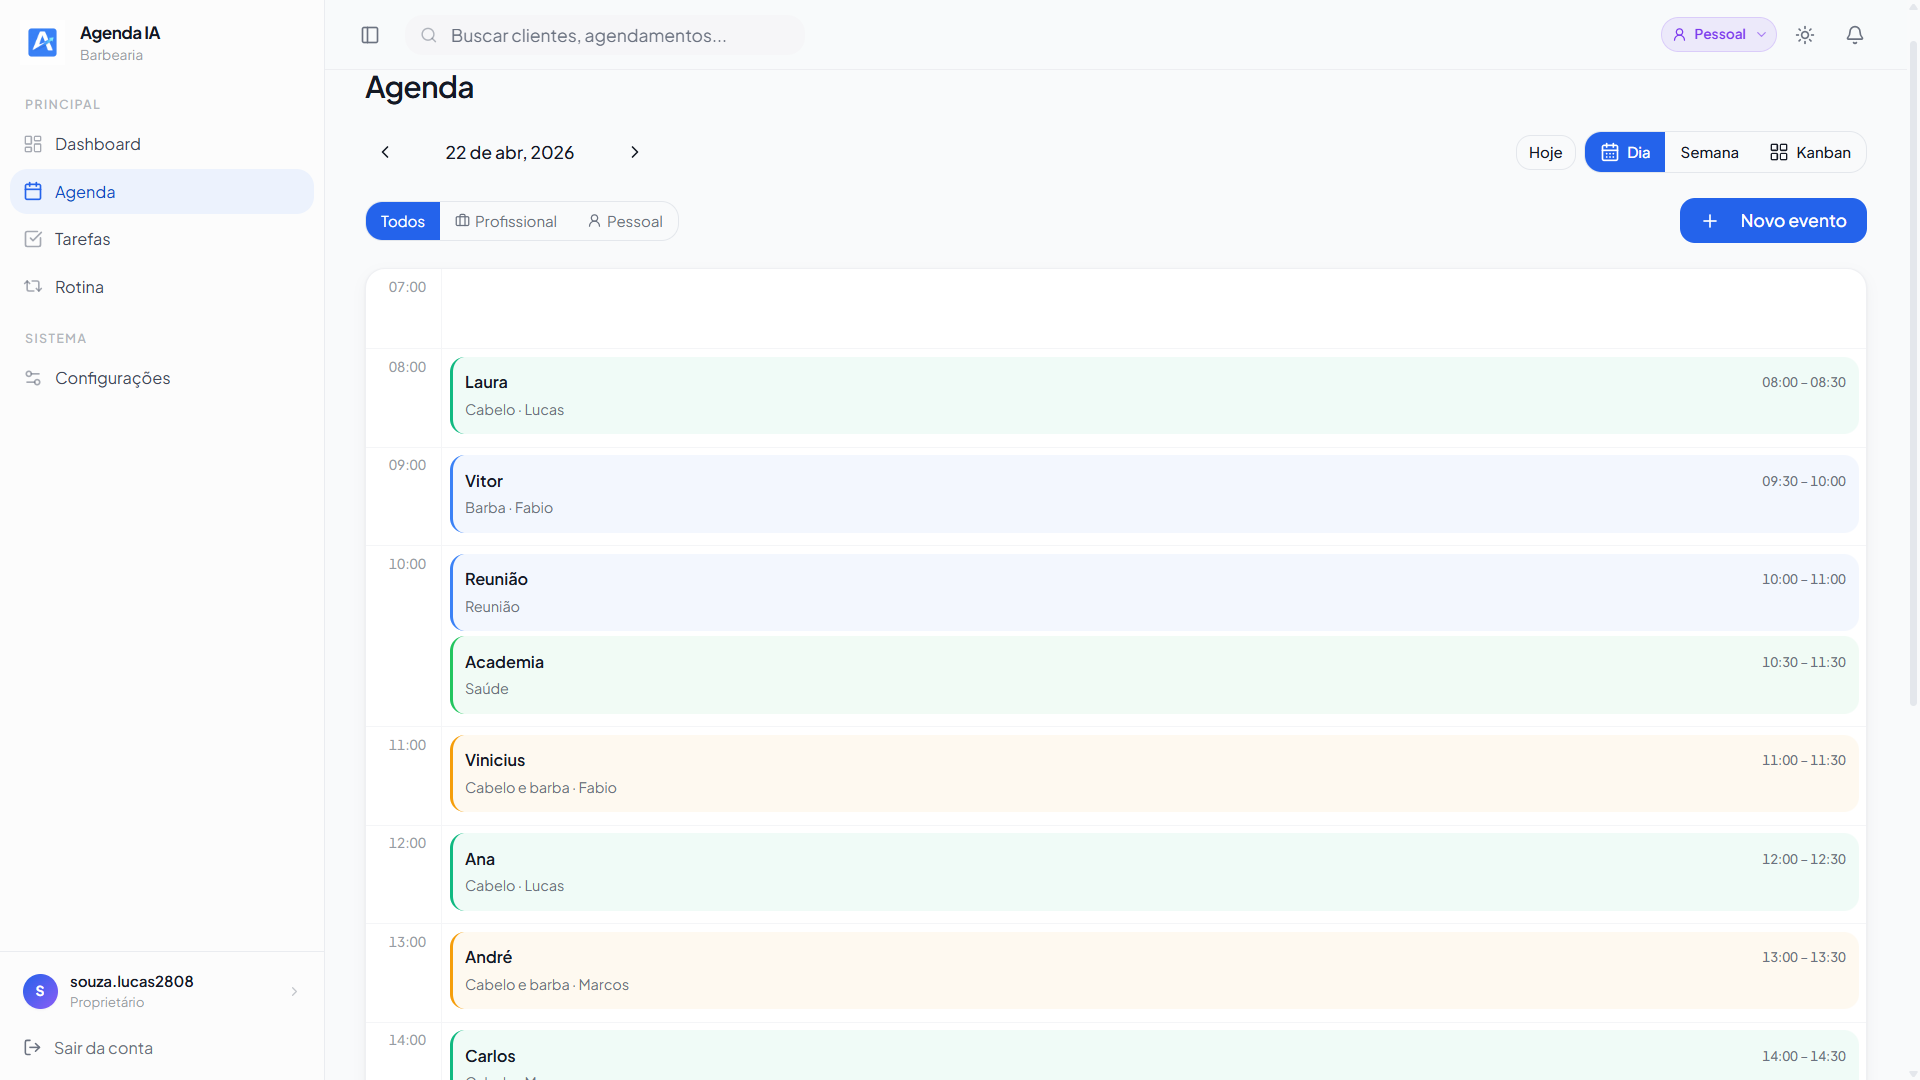Click the calendar icon on the Dia button
Screen dimensions: 1920x1080
(1610, 152)
